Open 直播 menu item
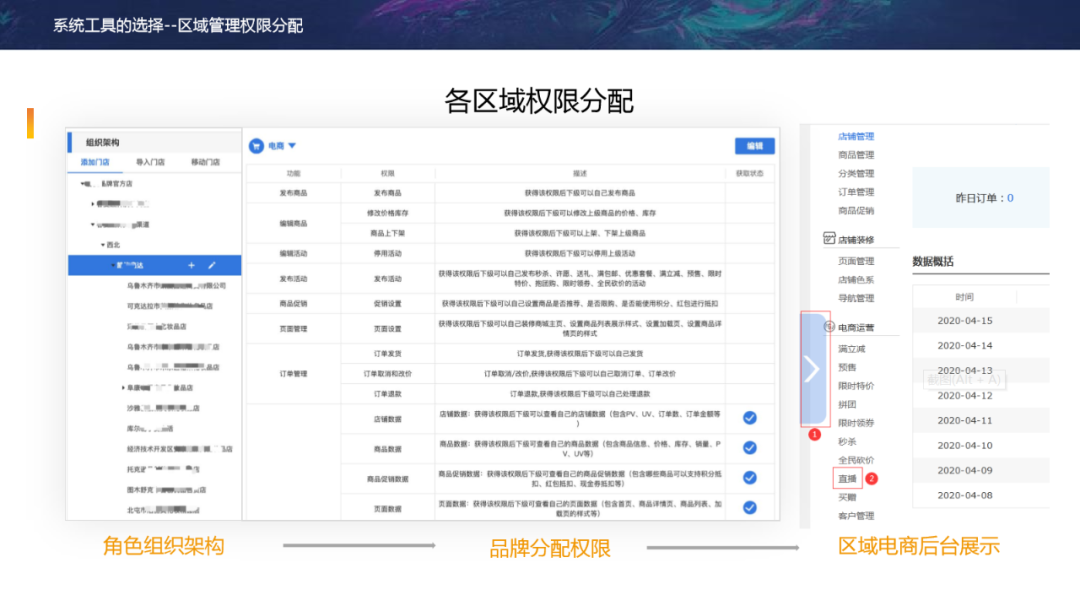The width and height of the screenshot is (1080, 606). click(847, 479)
